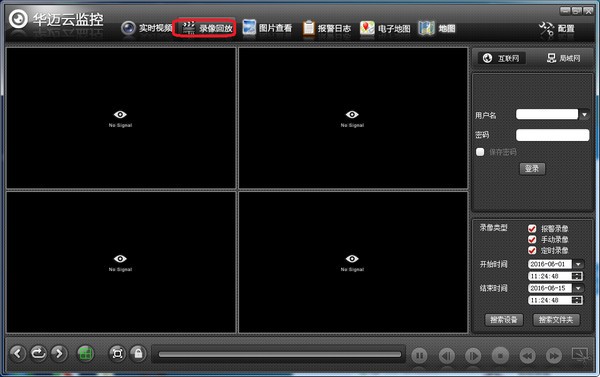Click on the playback progress slider
Viewport: 600px width, 377px height.
280,354
